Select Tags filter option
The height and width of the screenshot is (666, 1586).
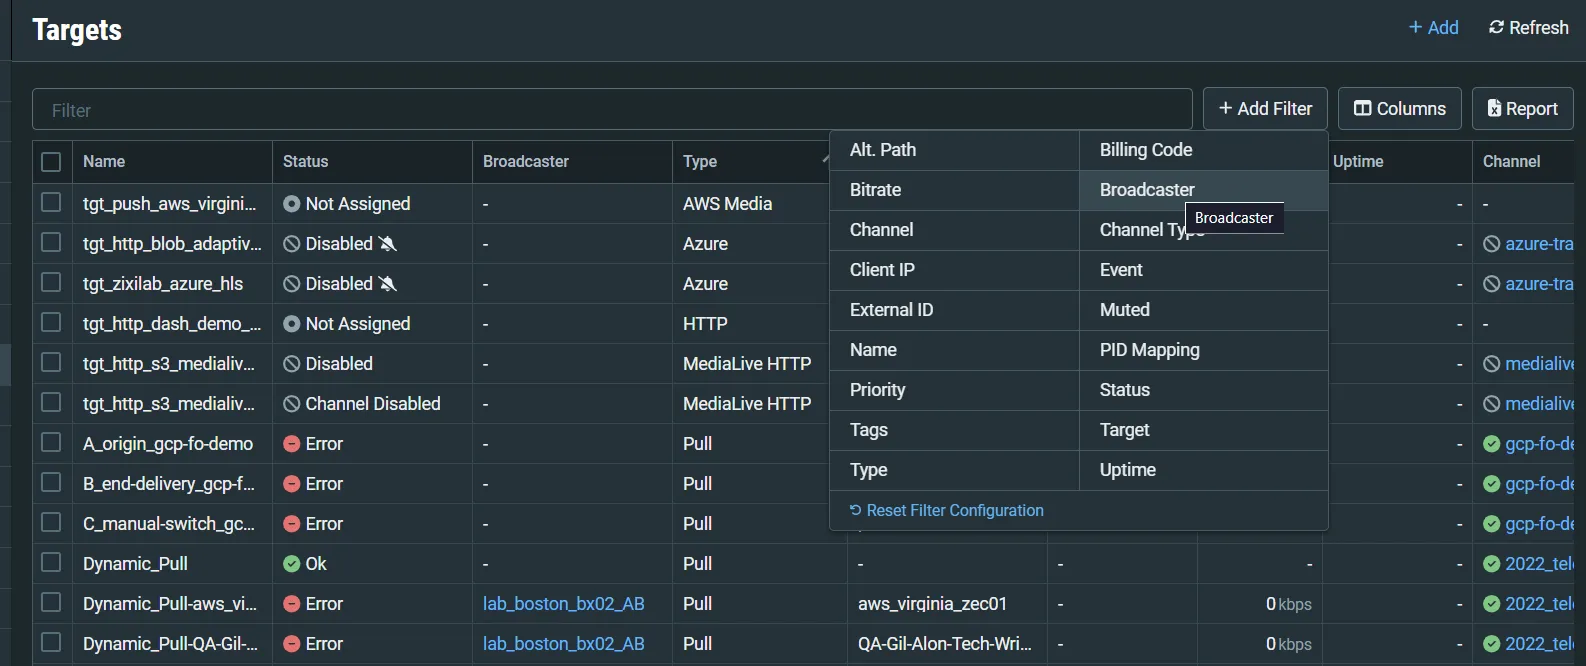pyautogui.click(x=955, y=430)
